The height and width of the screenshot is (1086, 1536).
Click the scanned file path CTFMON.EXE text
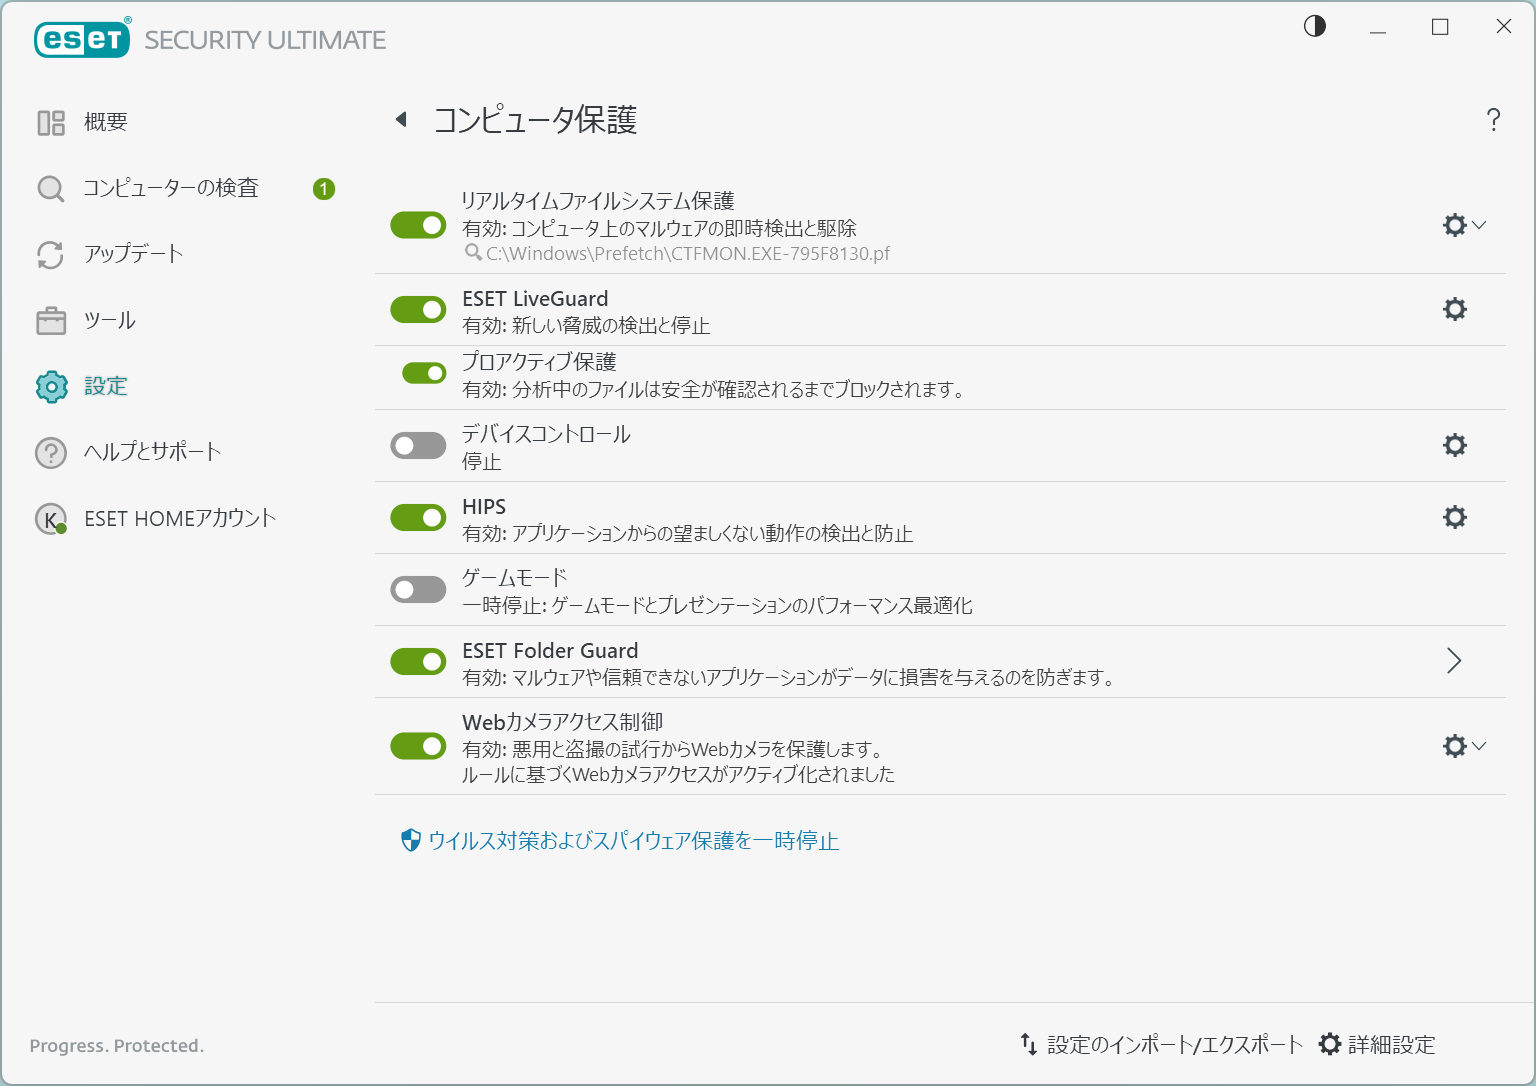click(x=688, y=254)
